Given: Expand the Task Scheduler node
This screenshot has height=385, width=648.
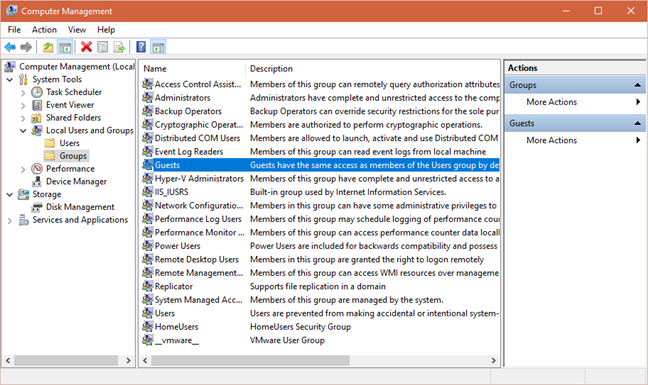Looking at the screenshot, I should point(23,93).
